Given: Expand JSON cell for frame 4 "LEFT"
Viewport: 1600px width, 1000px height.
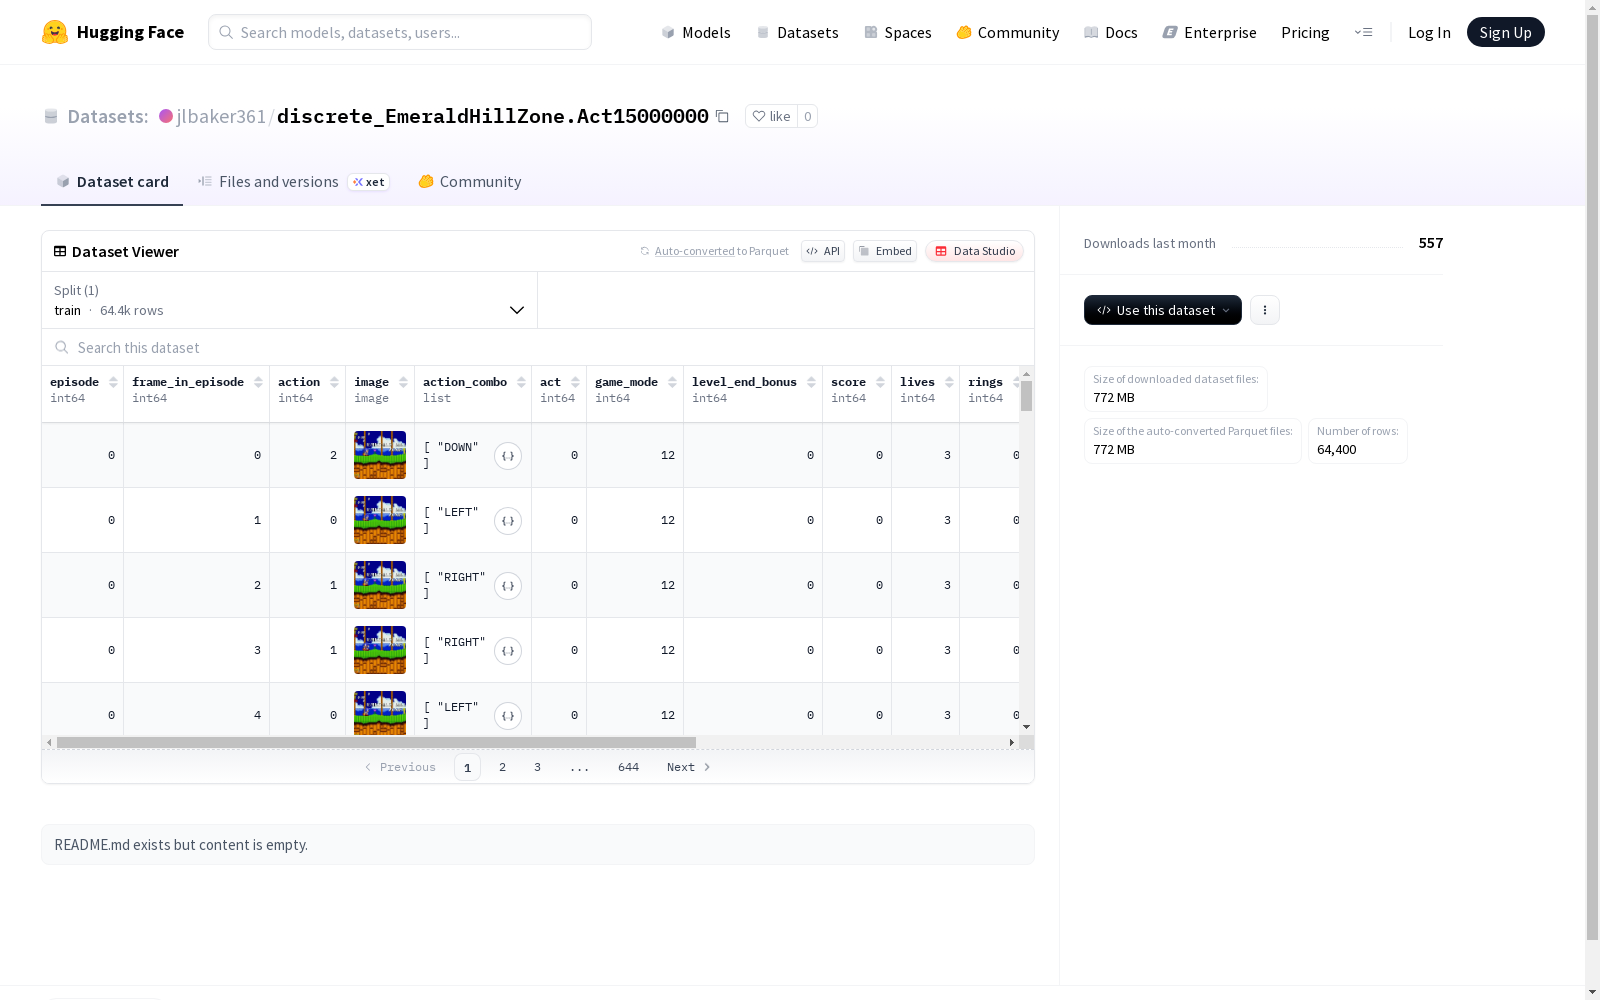Looking at the screenshot, I should coord(508,716).
